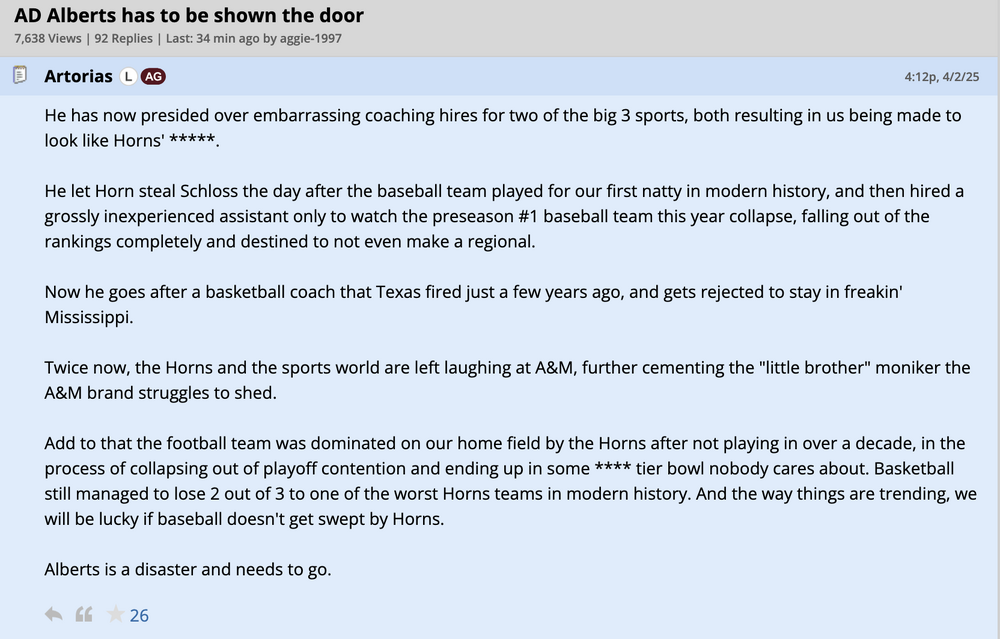Click the white L badge next to Artorias
Viewport: 1000px width, 639px height.
(128, 77)
